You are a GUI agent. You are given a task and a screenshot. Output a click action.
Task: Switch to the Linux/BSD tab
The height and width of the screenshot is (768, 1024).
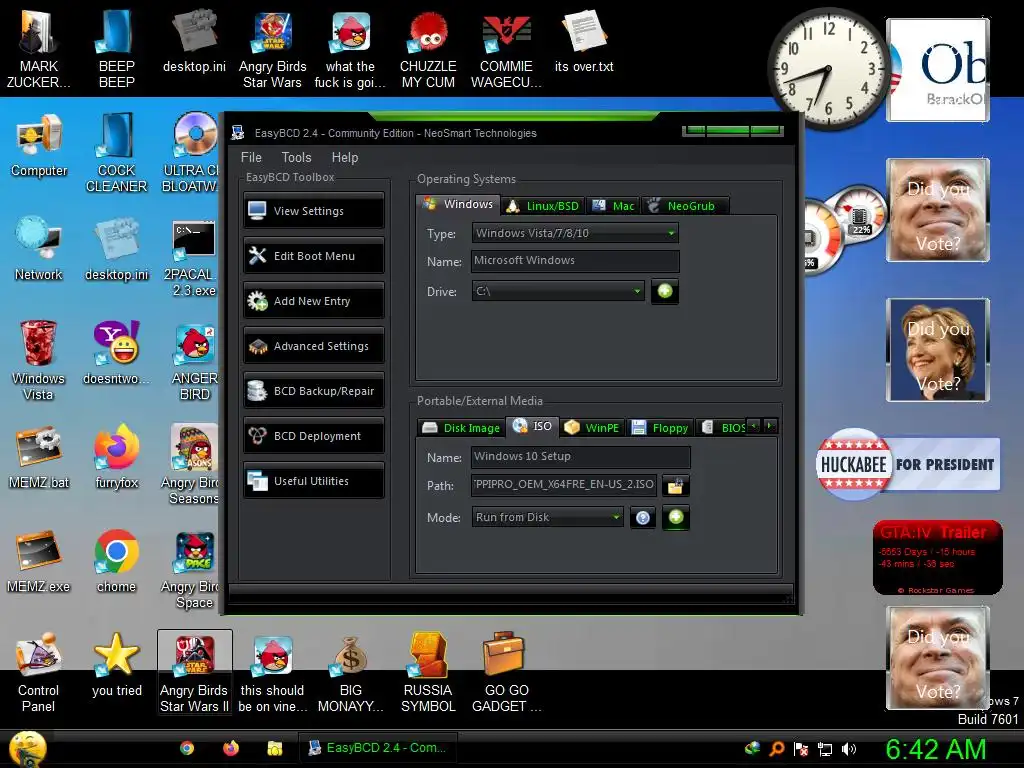(543, 206)
